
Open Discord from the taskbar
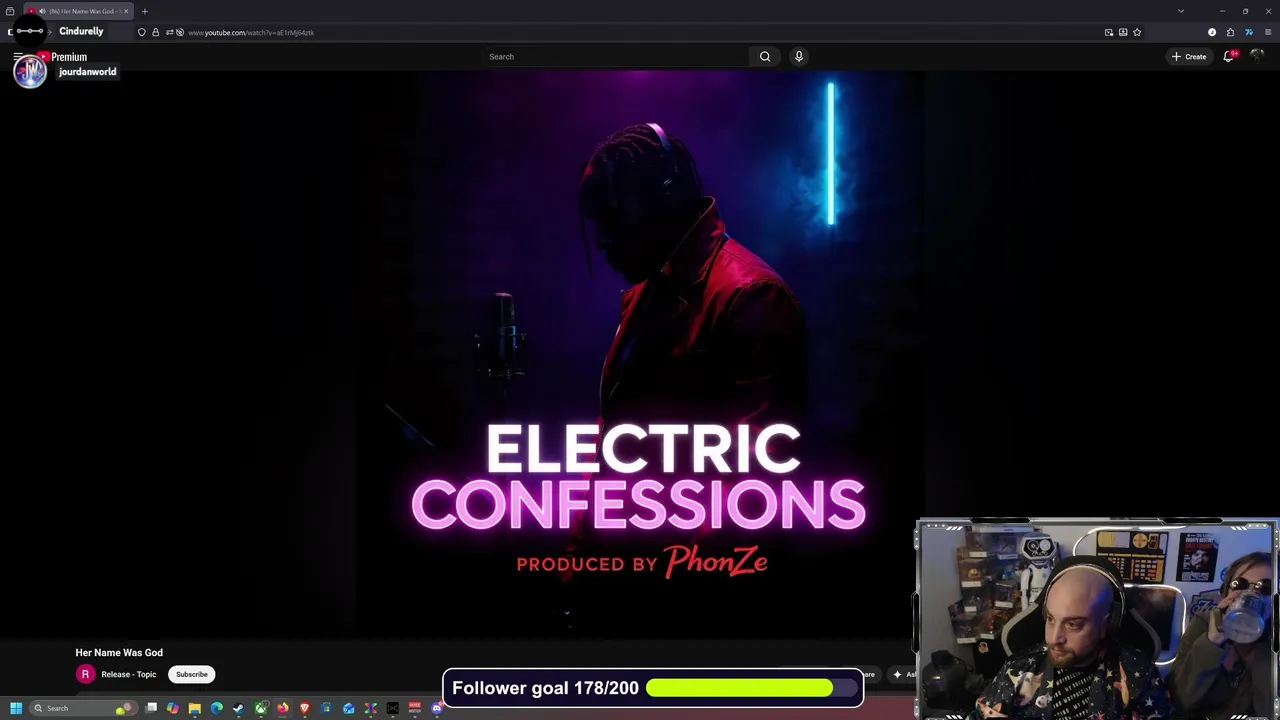(x=437, y=708)
